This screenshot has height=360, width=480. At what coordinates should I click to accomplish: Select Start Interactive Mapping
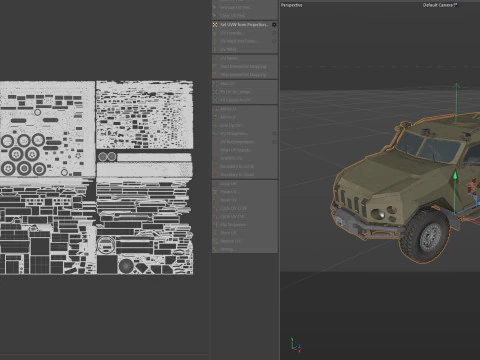245,67
